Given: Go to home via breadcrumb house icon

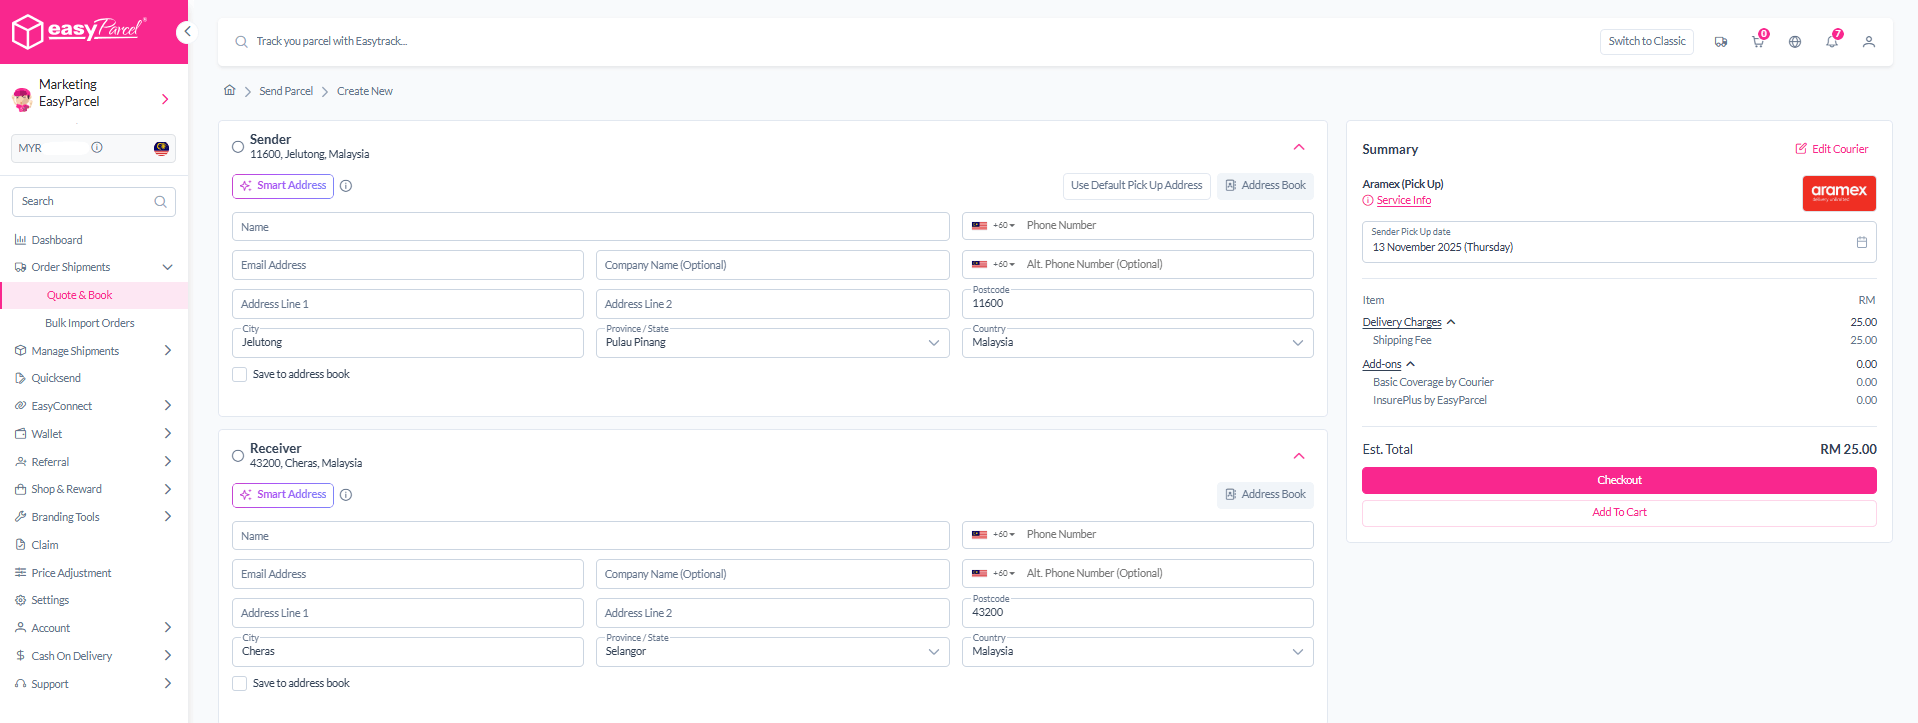Looking at the screenshot, I should pyautogui.click(x=229, y=90).
